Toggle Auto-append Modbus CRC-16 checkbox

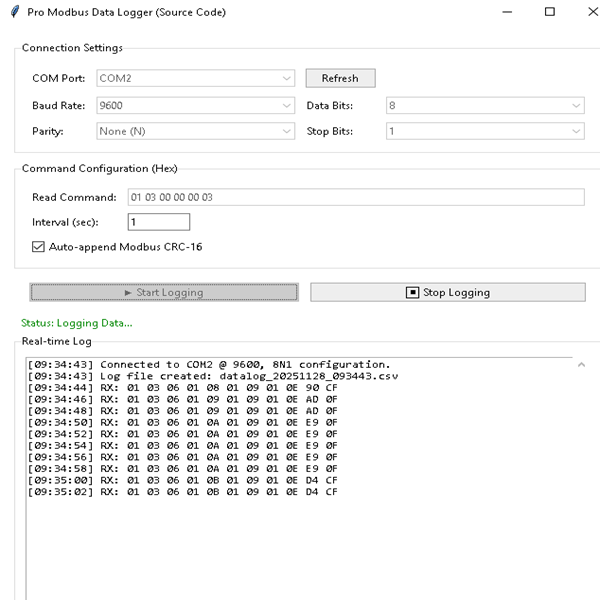click(38, 247)
